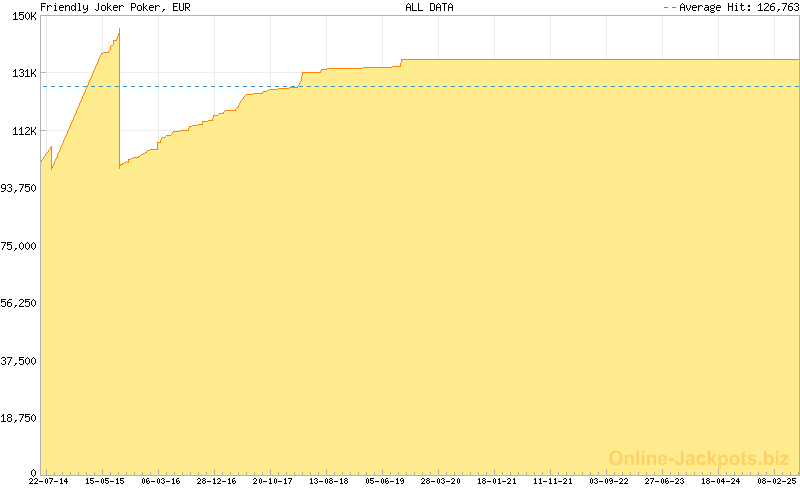The height and width of the screenshot is (490, 800).
Task: Click the 22-07-14 date on the x-axis
Action: click(49, 481)
